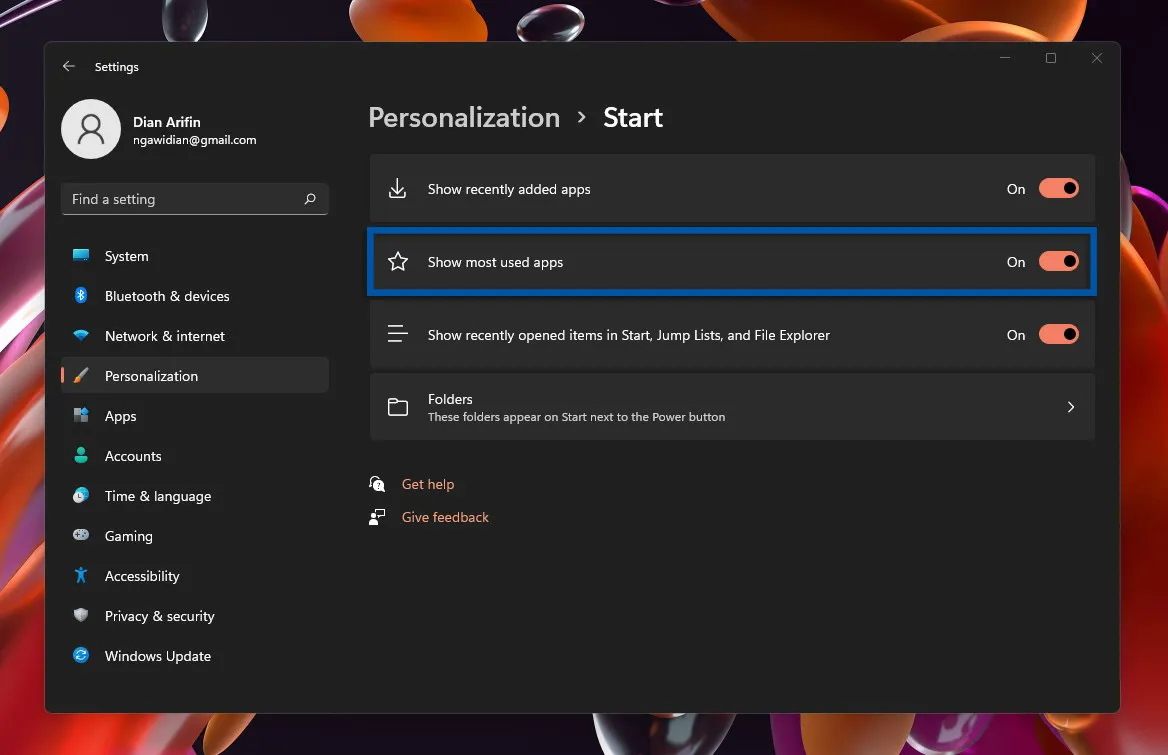Click the Bluetooth & devices icon

tap(81, 296)
